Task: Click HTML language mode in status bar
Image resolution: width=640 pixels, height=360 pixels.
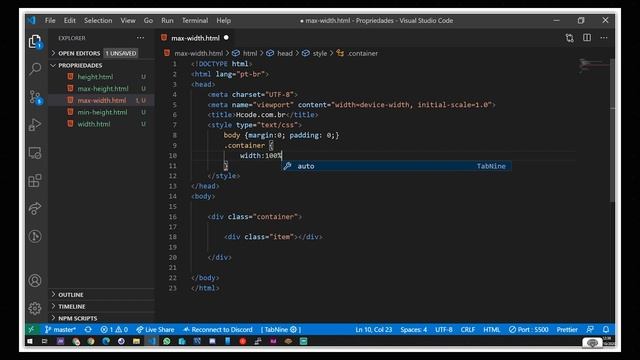Action: 492,329
